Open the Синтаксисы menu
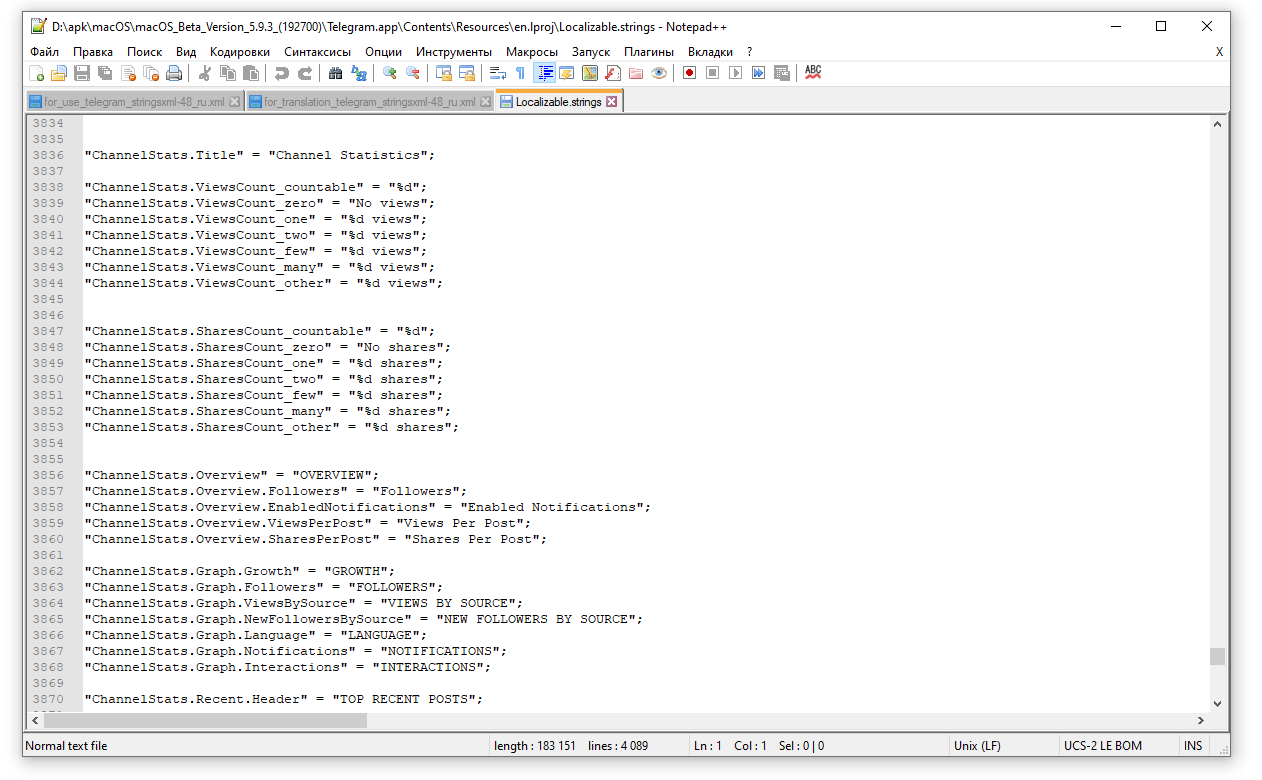Screen dimensions: 1262x780 coord(317,52)
